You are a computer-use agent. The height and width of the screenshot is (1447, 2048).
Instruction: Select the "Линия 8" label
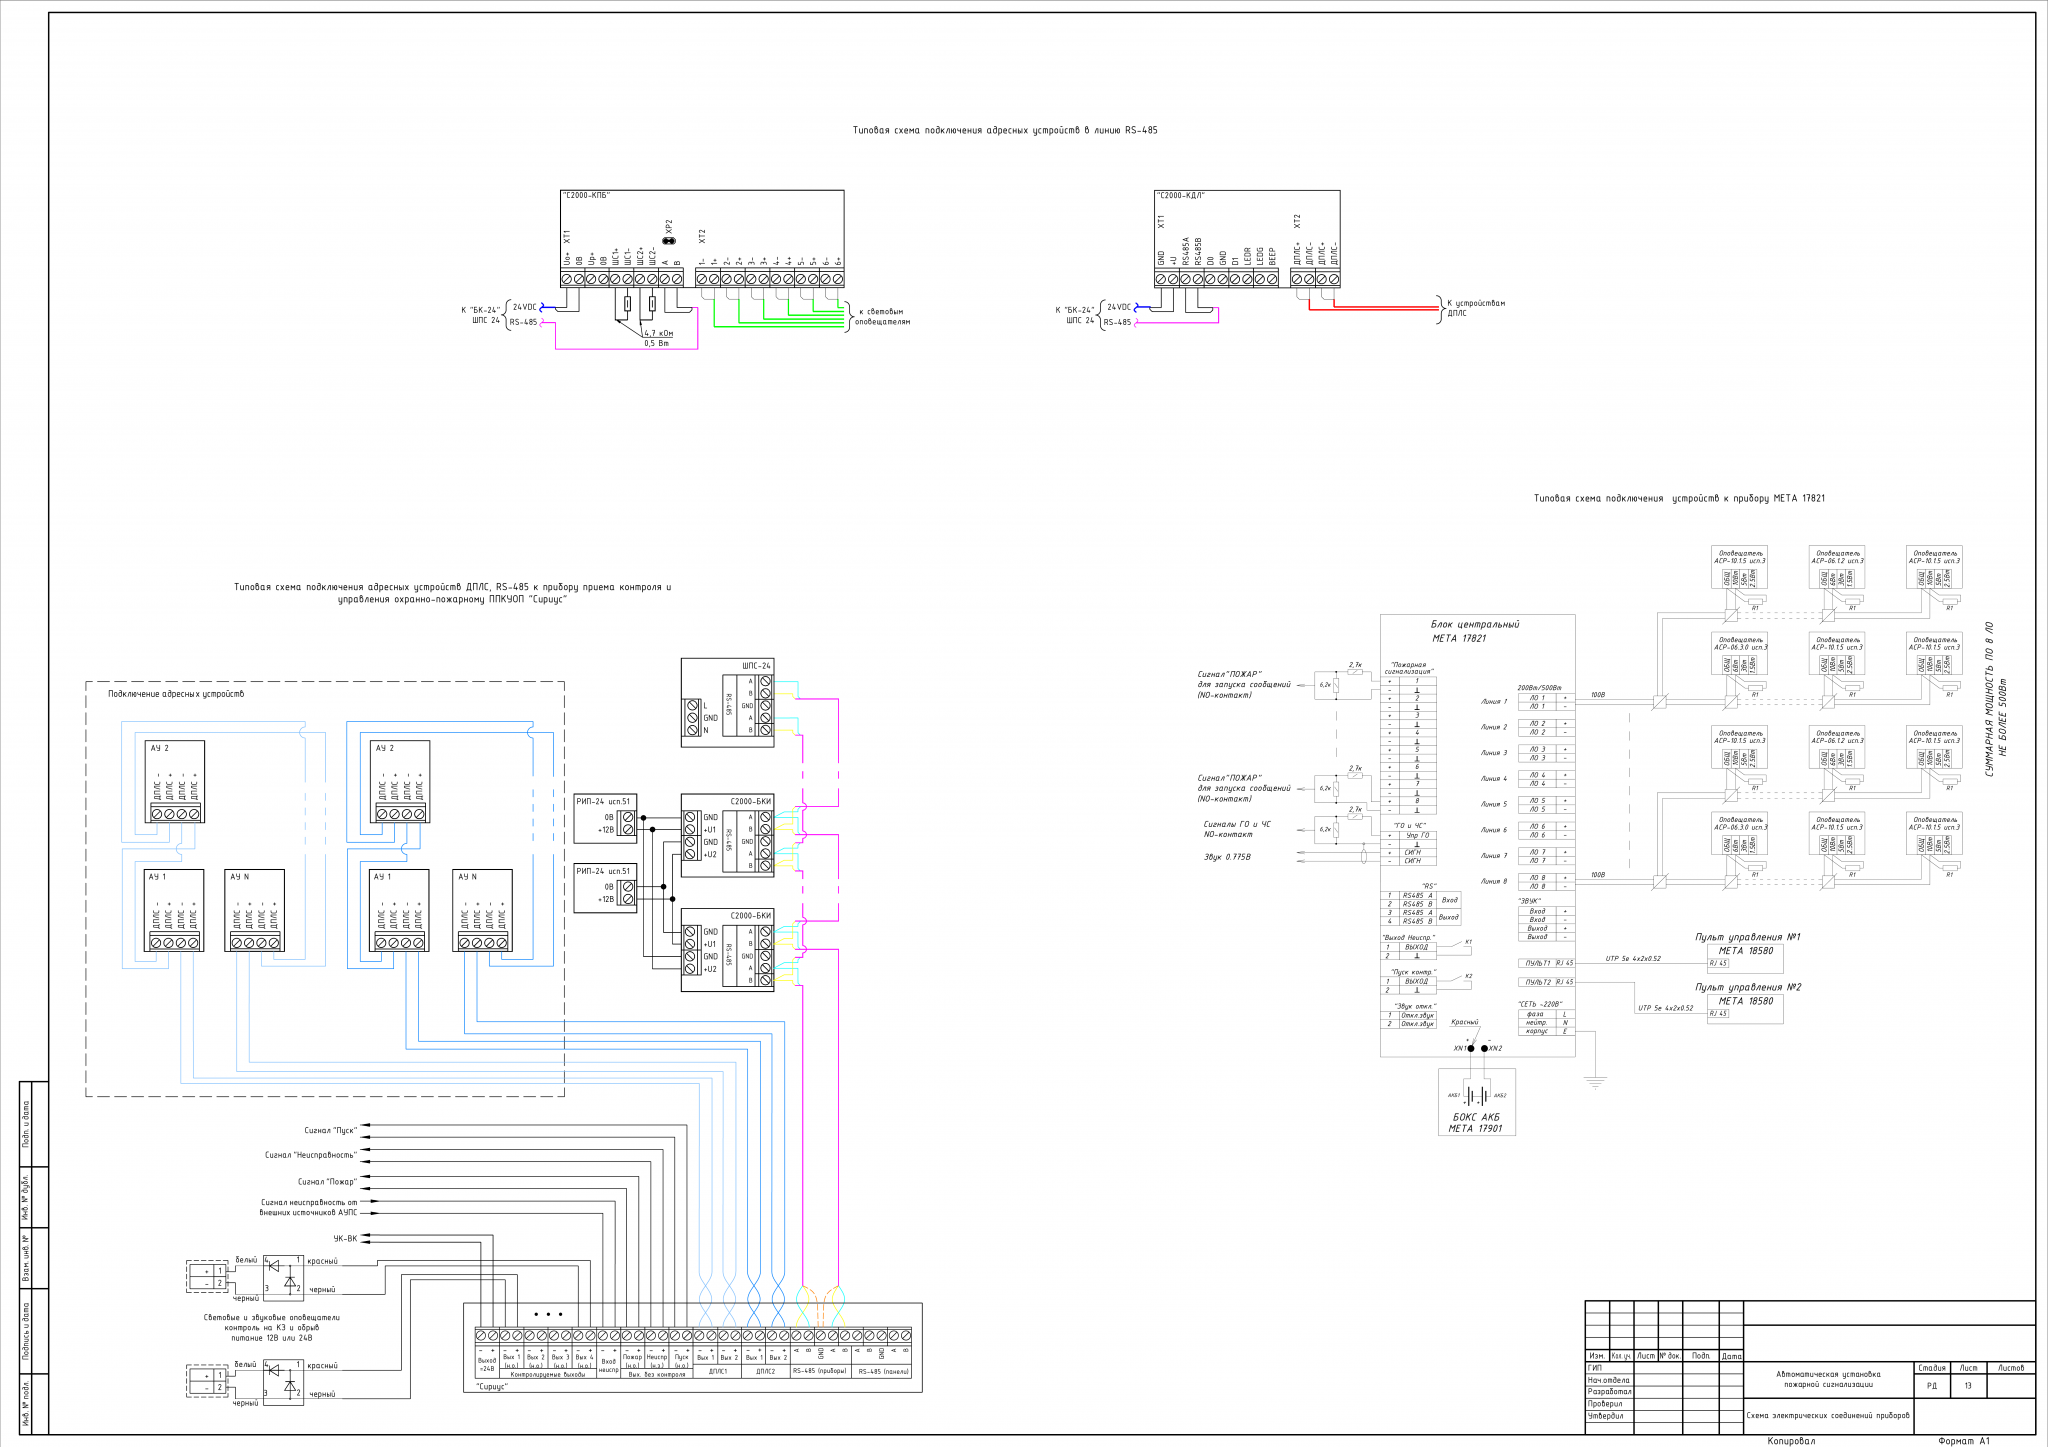coord(1494,881)
